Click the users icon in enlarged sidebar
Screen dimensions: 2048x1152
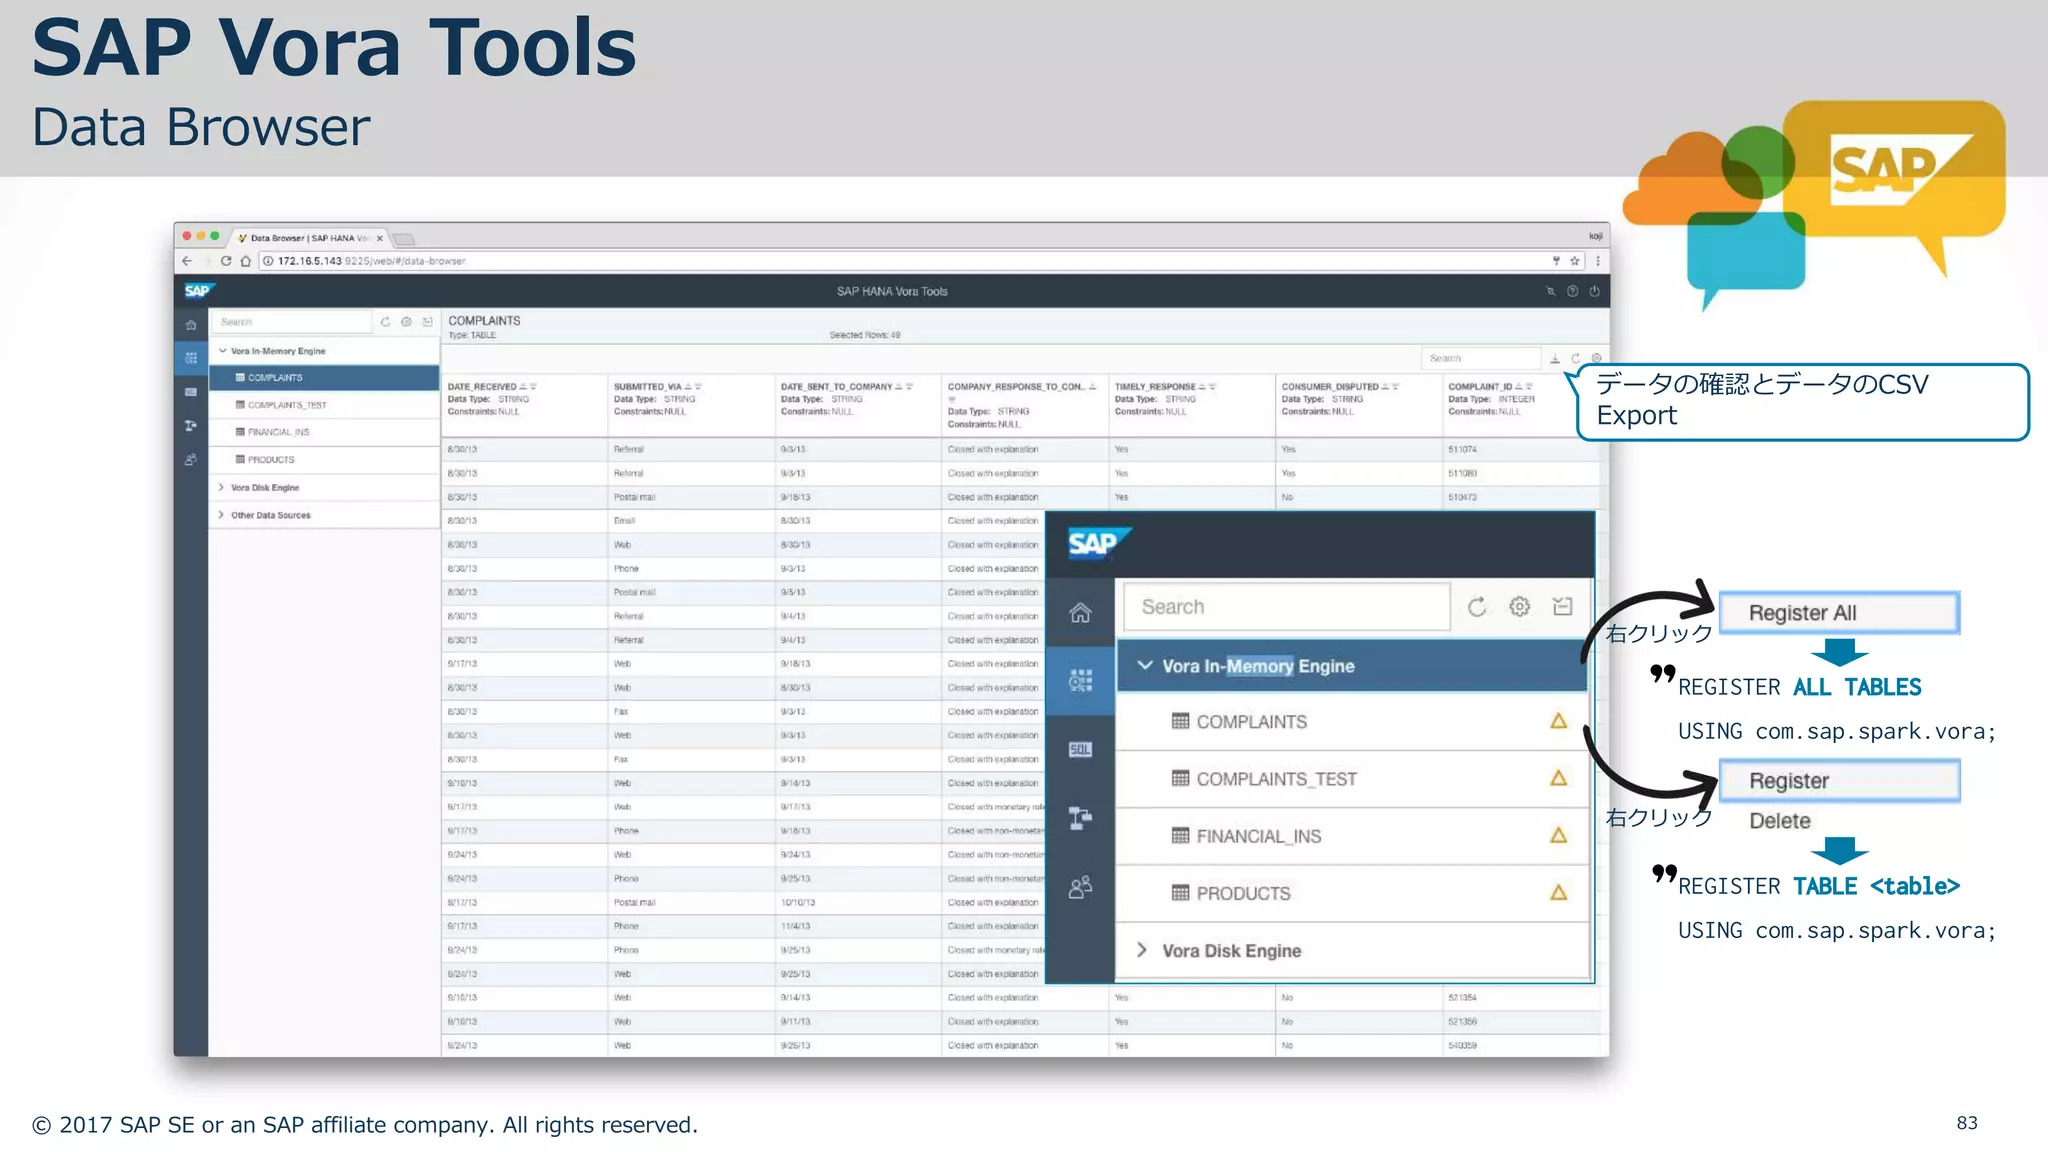point(1080,887)
